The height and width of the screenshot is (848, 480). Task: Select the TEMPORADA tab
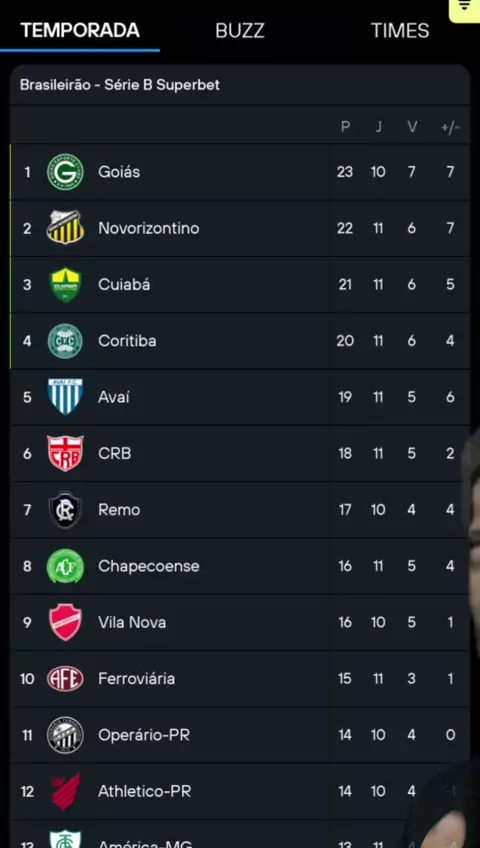point(80,30)
